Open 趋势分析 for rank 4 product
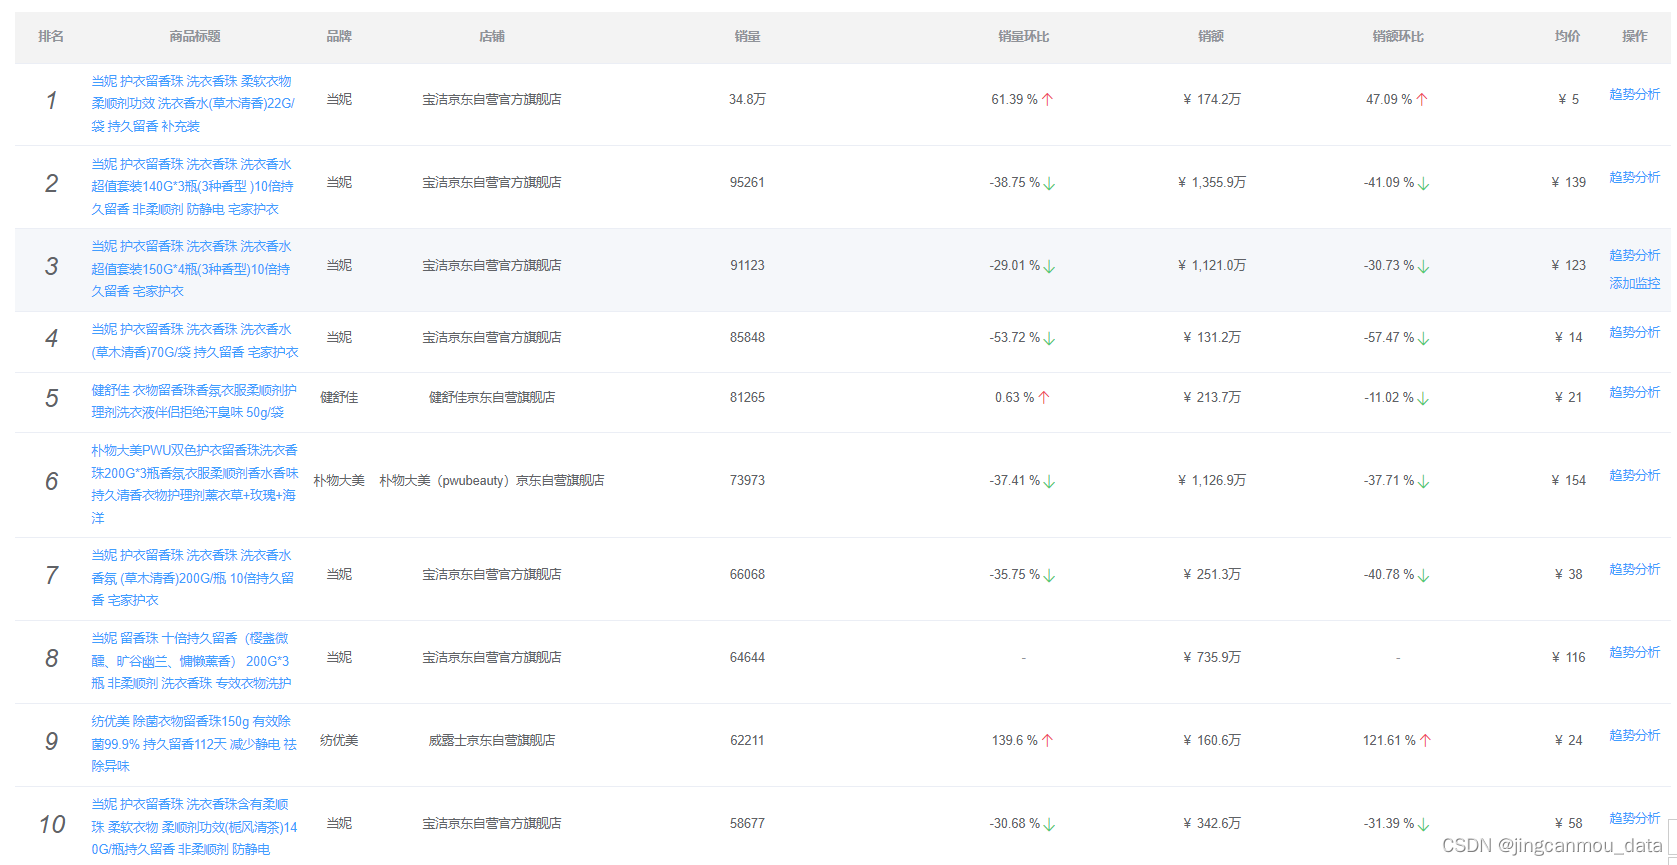This screenshot has height=865, width=1677. [x=1634, y=332]
